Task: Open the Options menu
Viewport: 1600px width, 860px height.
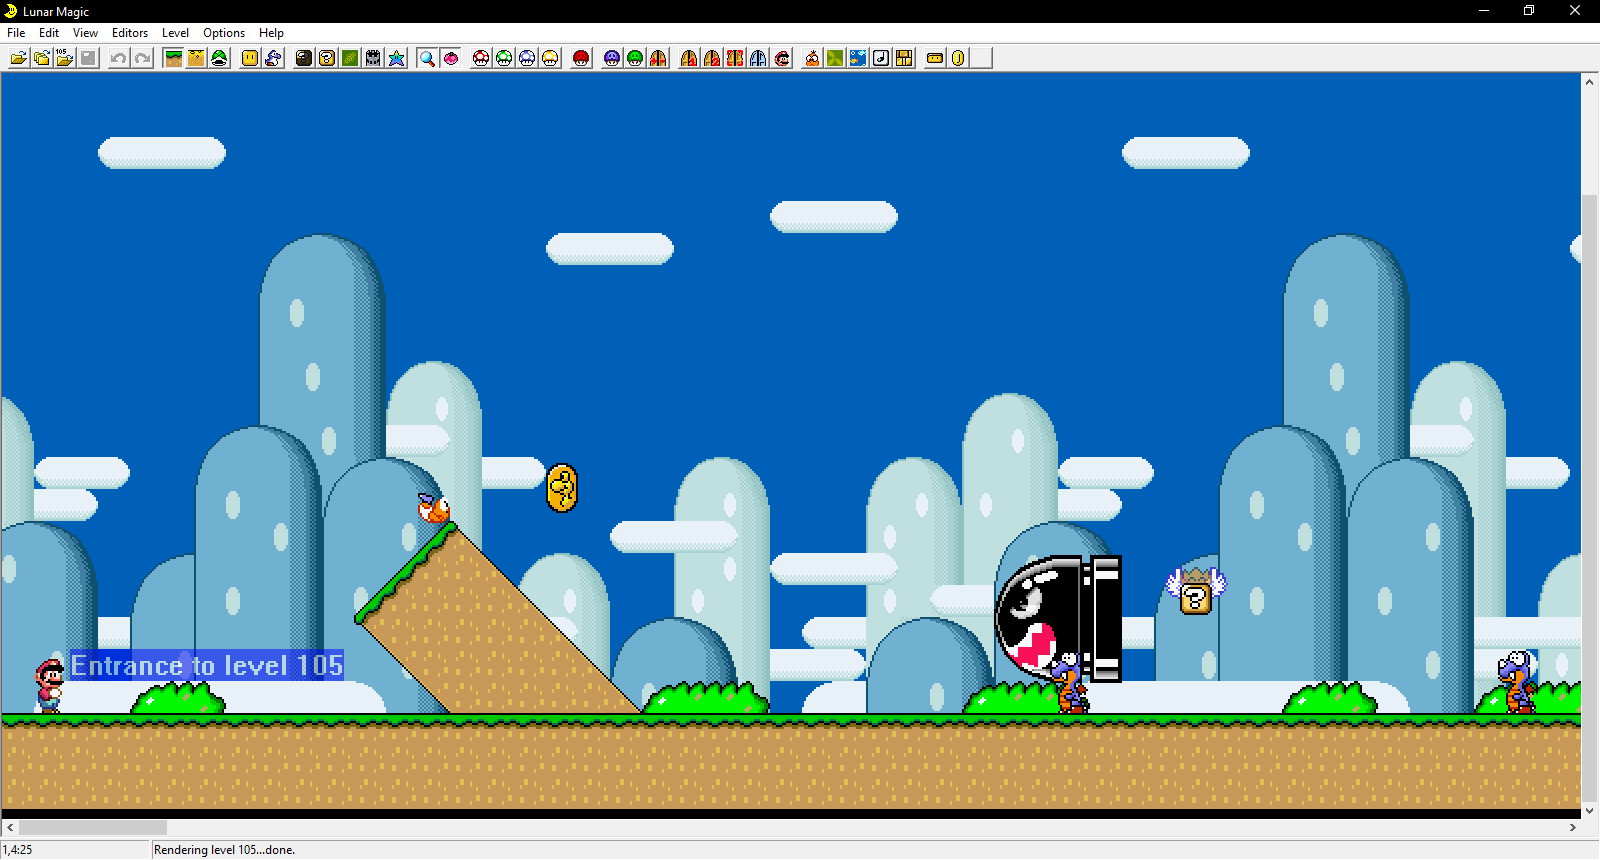Action: [x=224, y=33]
